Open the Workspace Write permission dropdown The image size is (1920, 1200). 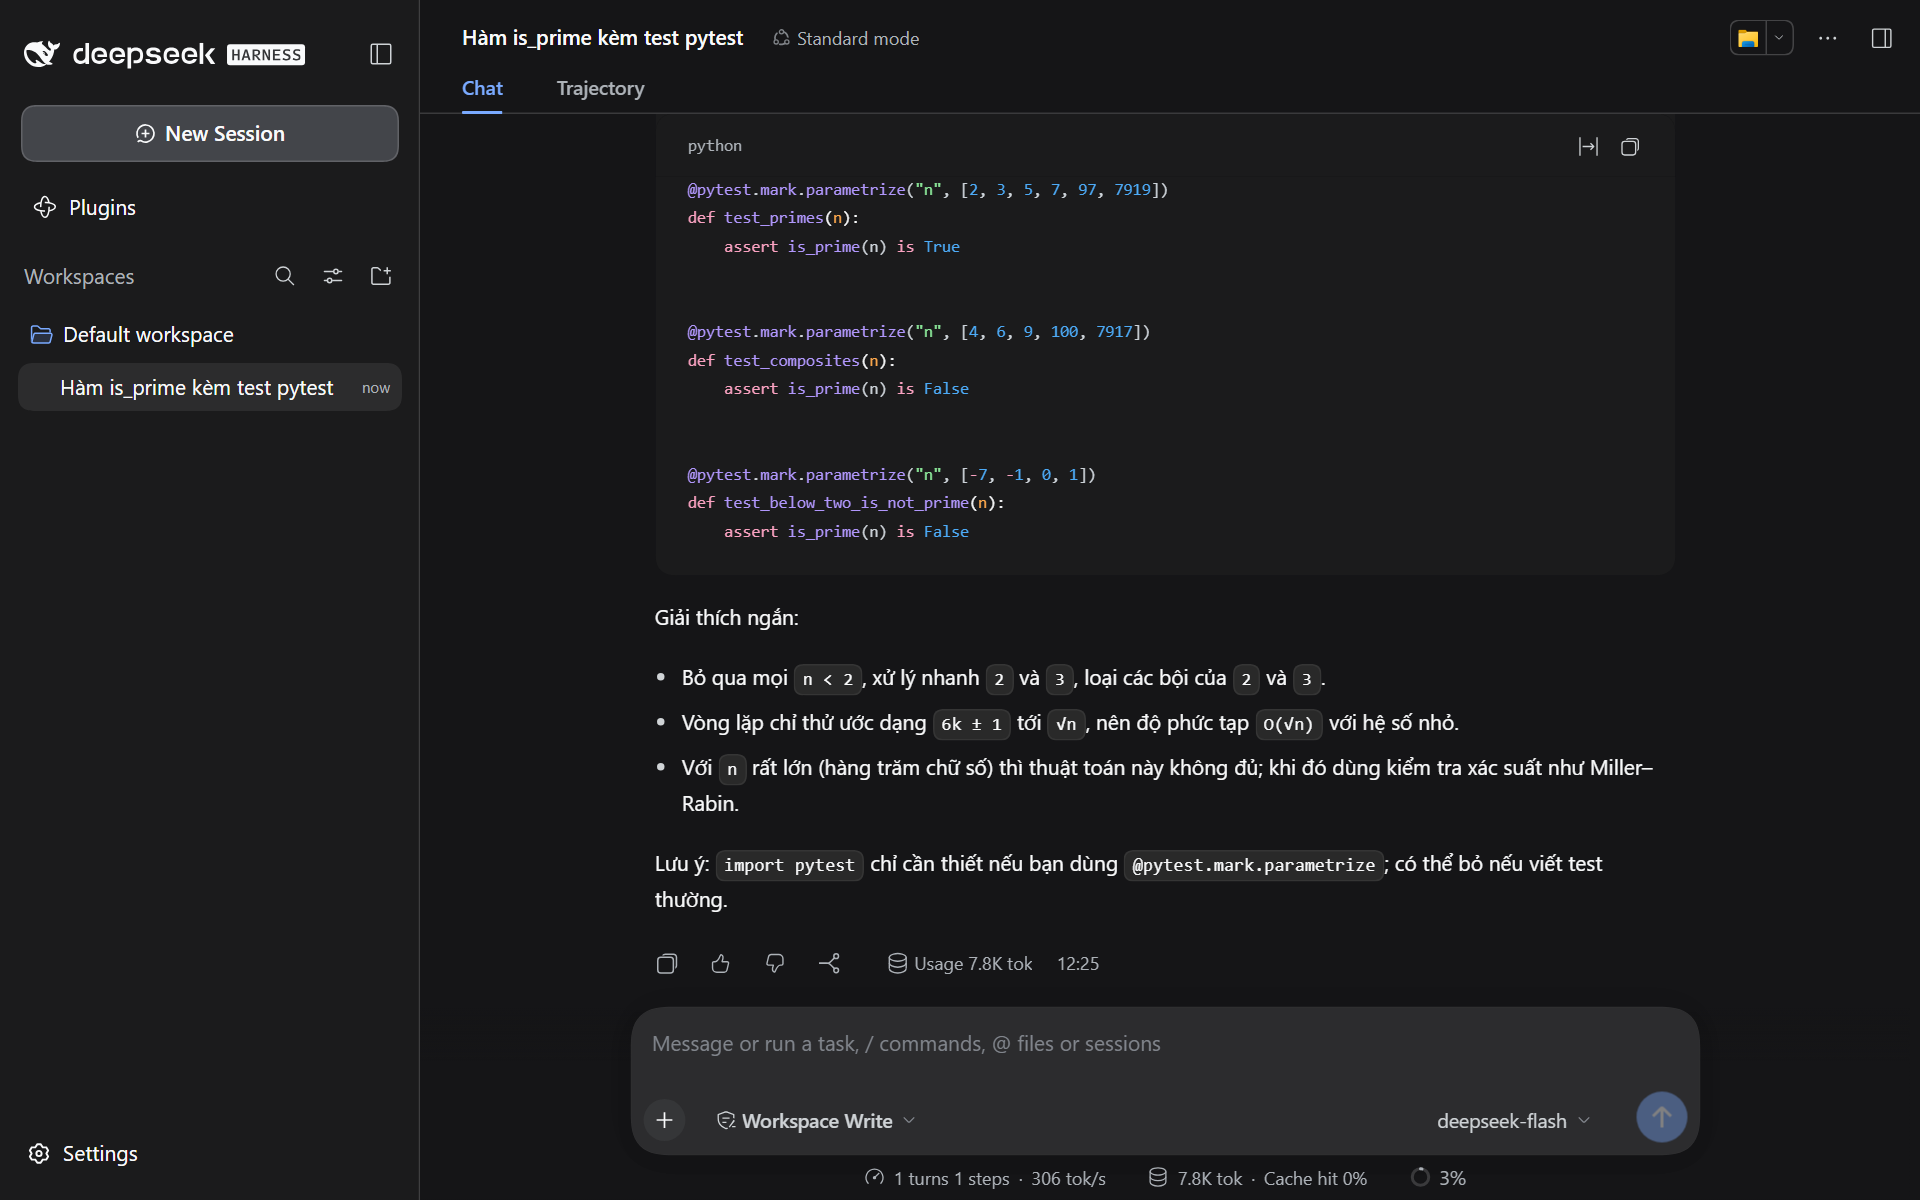816,1121
